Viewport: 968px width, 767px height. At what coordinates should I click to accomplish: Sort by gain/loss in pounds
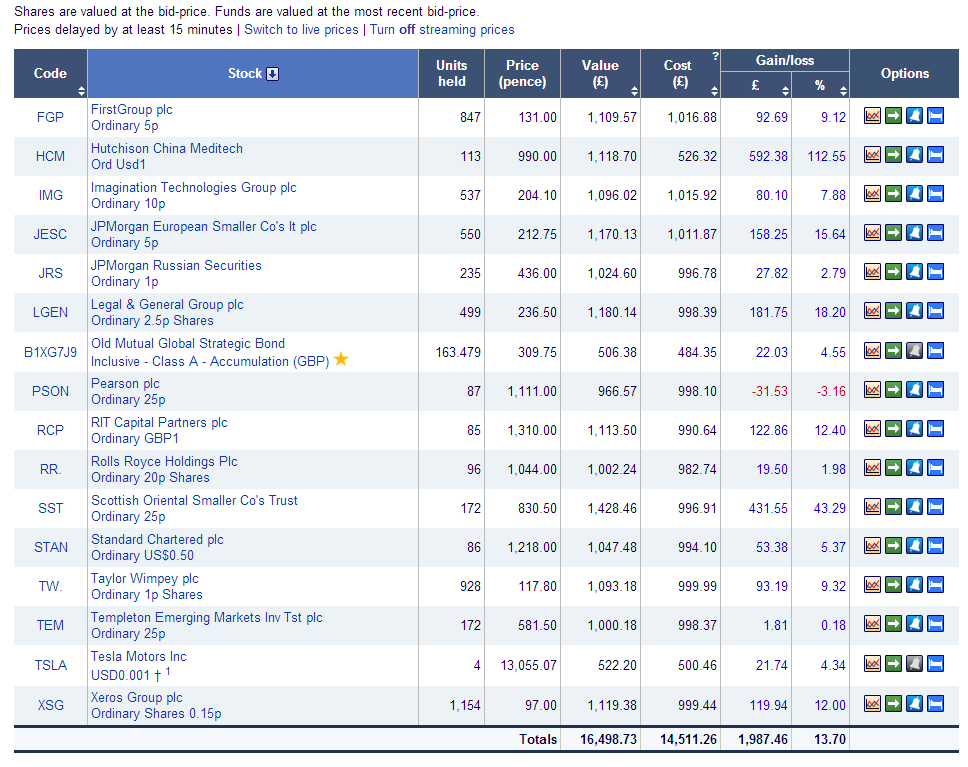[785, 91]
